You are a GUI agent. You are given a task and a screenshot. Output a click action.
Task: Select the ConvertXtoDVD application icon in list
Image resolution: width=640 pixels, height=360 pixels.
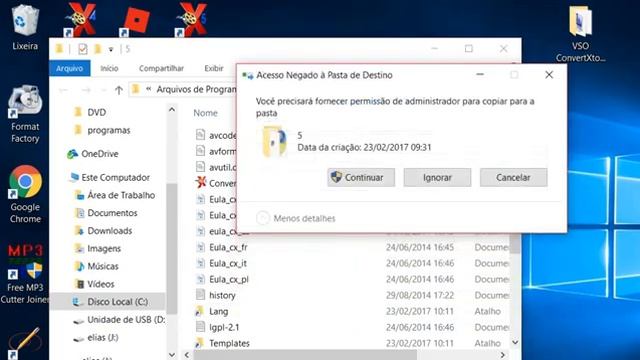pos(200,182)
